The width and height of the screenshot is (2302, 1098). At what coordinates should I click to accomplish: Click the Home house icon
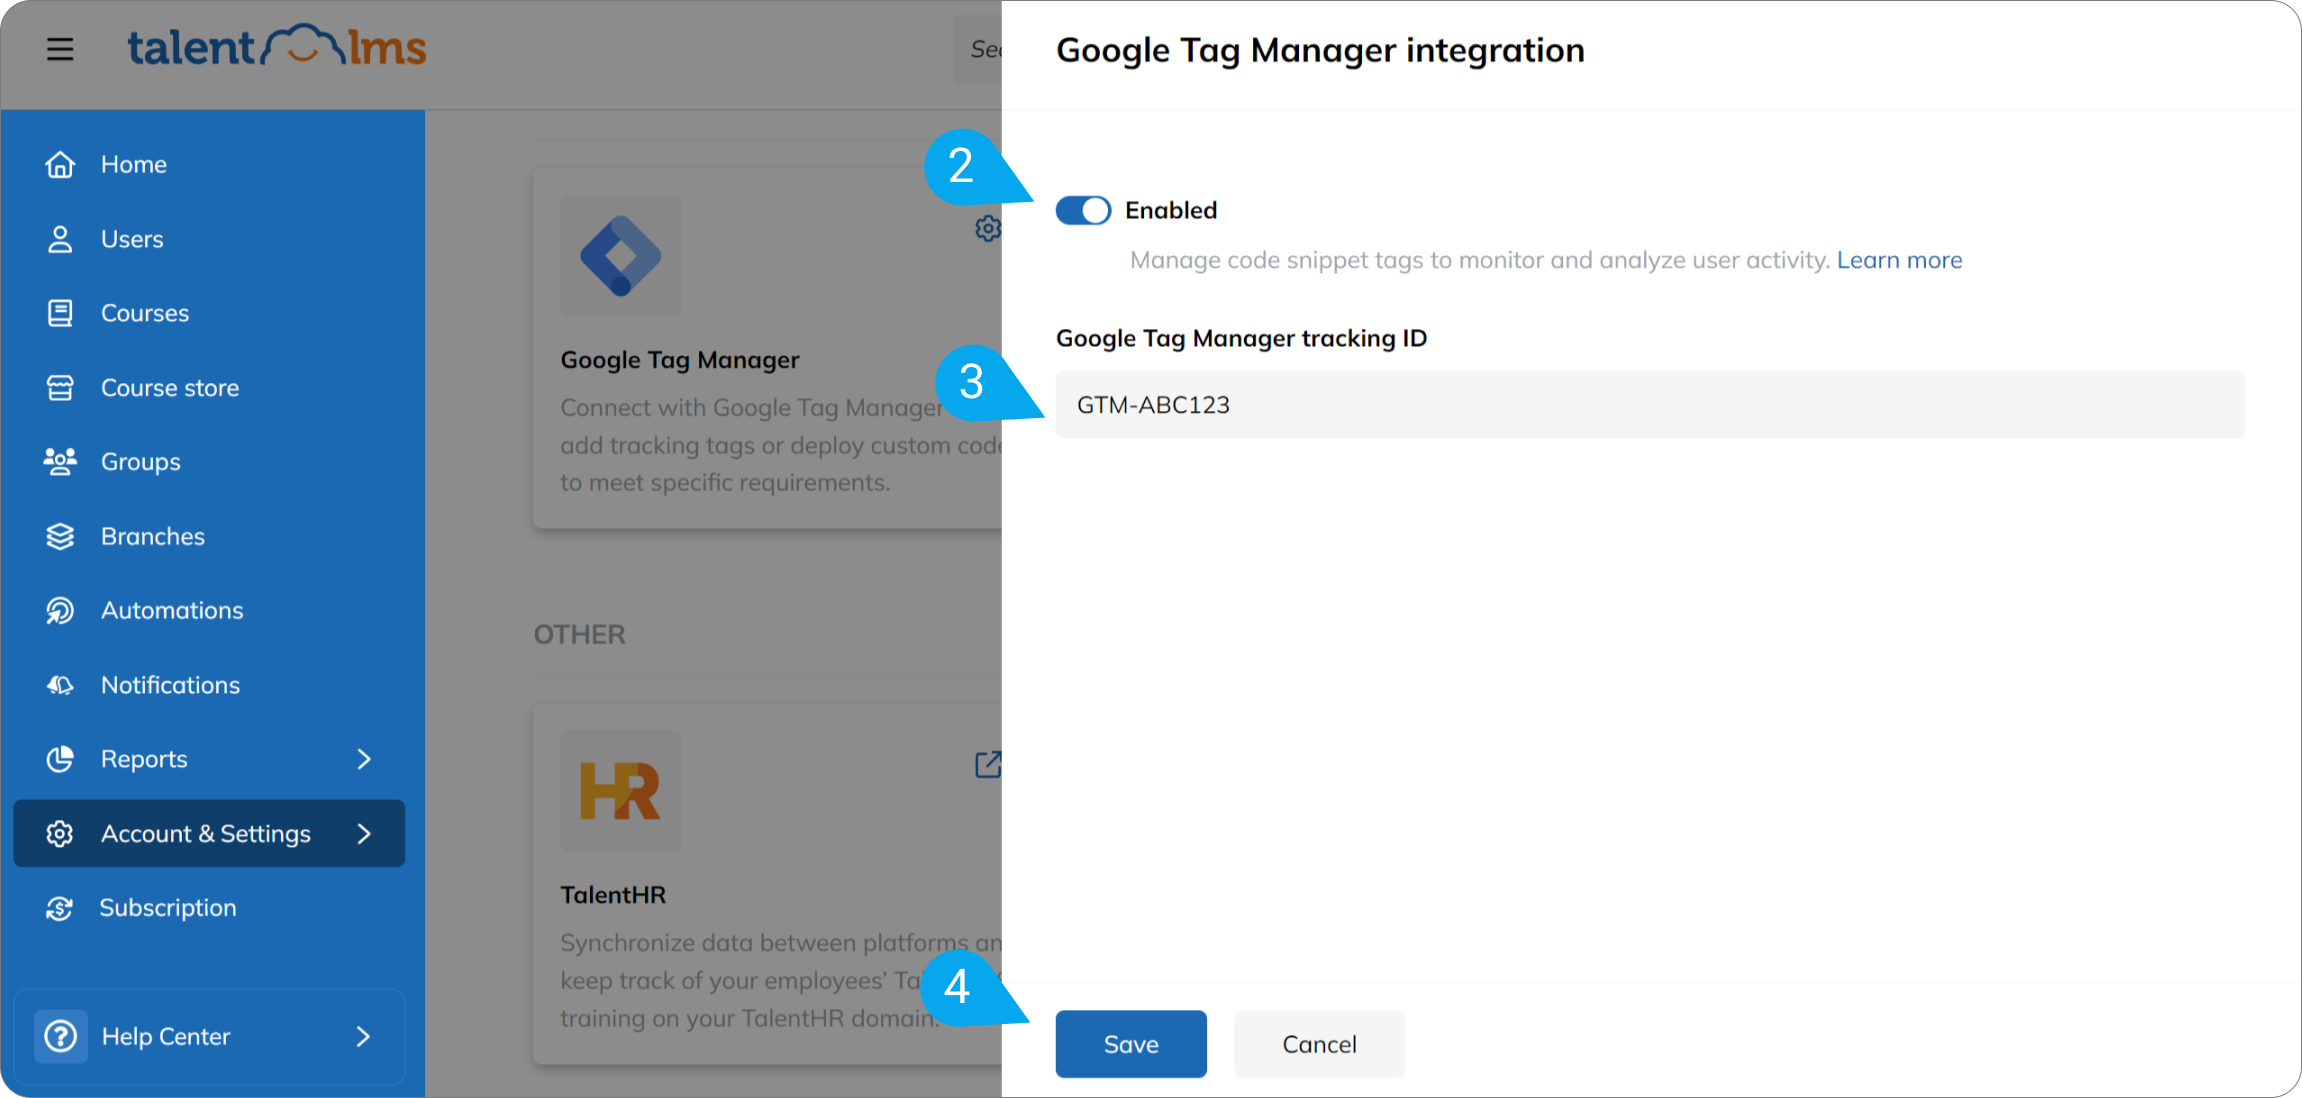60,164
